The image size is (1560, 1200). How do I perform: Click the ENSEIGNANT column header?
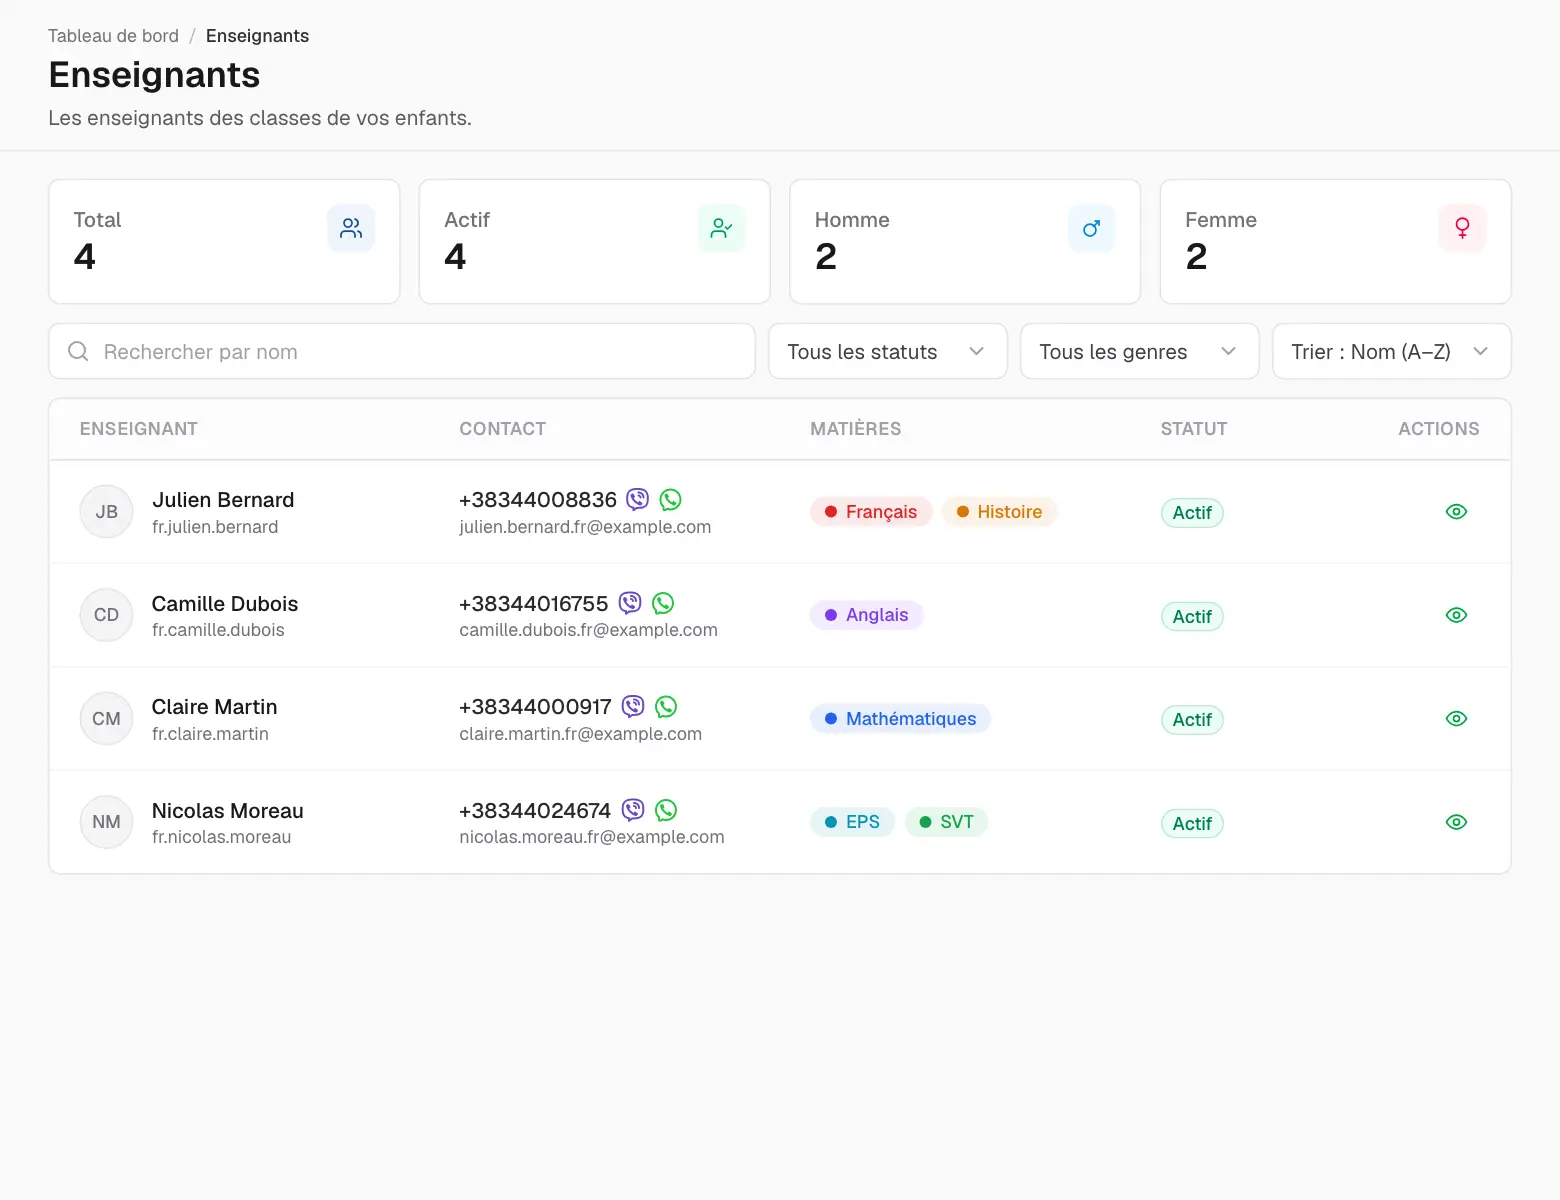(139, 429)
